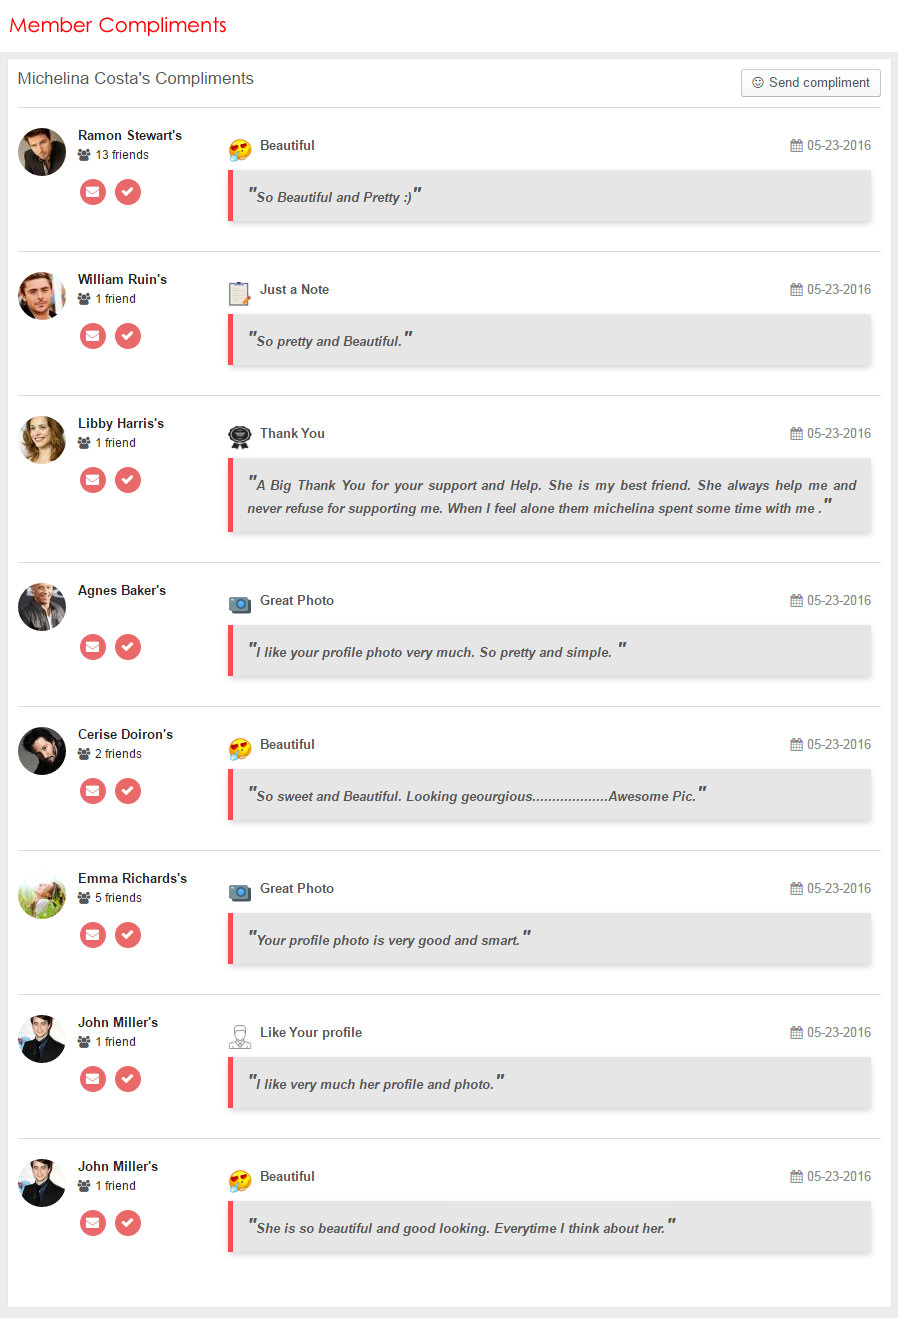Click the envelope icon under Emma Richards
Image resolution: width=899 pixels, height=1319 pixels.
click(x=93, y=935)
